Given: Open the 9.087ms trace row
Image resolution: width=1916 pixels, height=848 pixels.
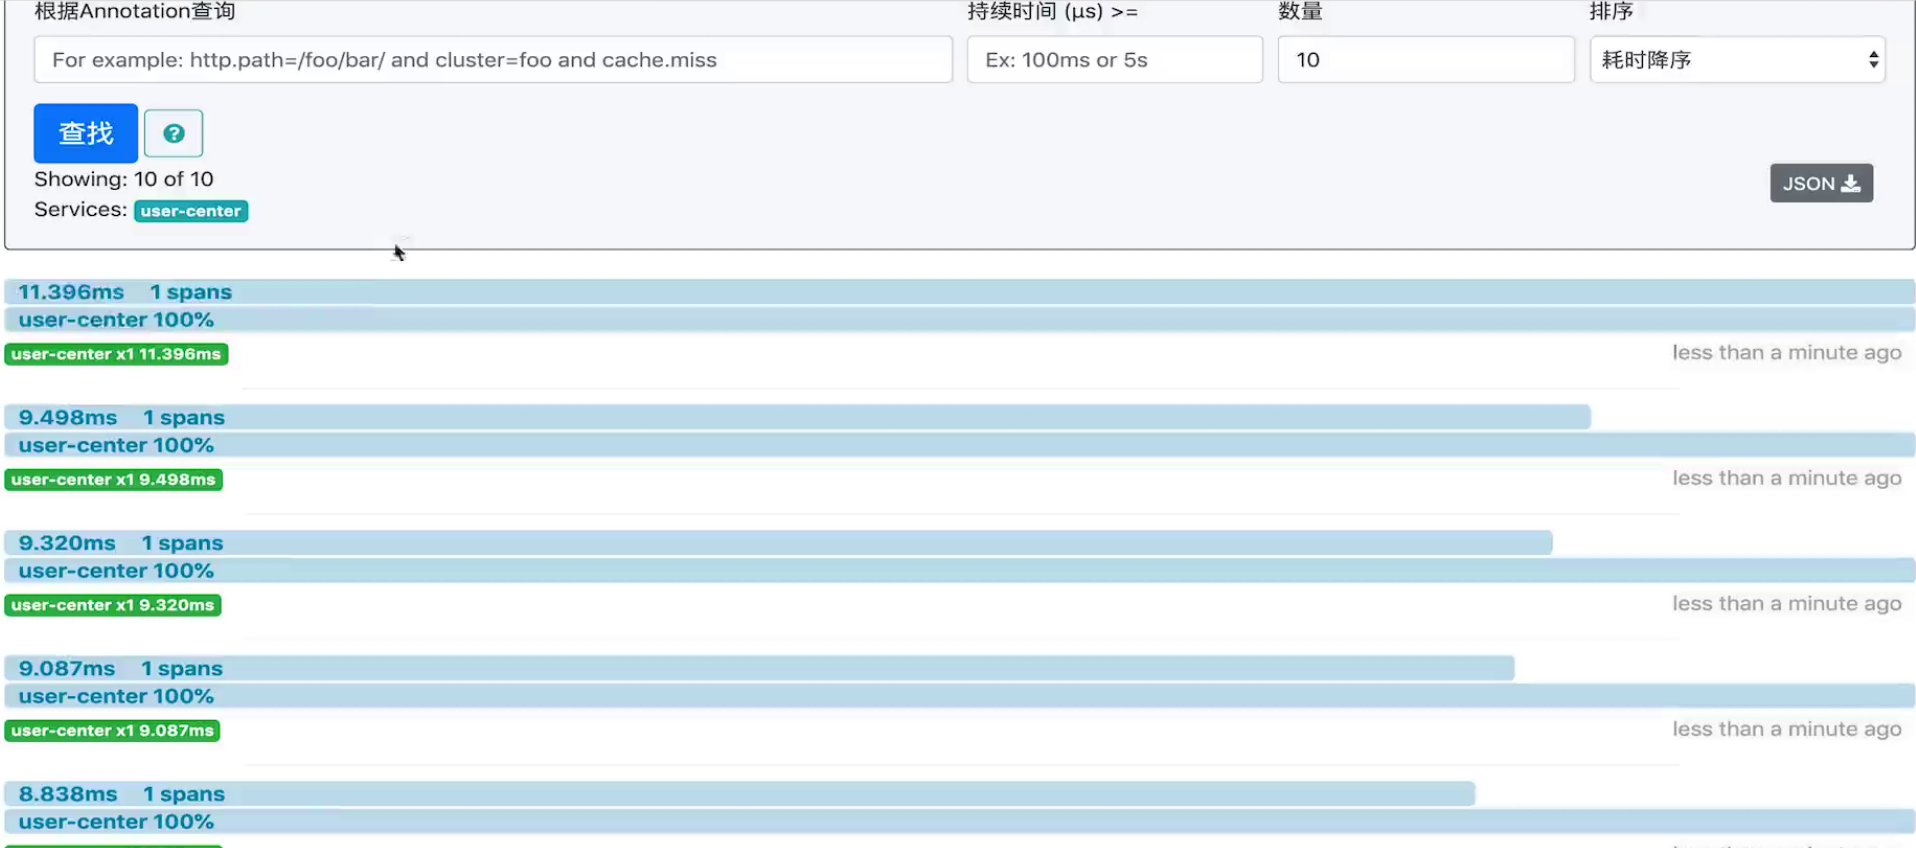Looking at the screenshot, I should (x=759, y=668).
